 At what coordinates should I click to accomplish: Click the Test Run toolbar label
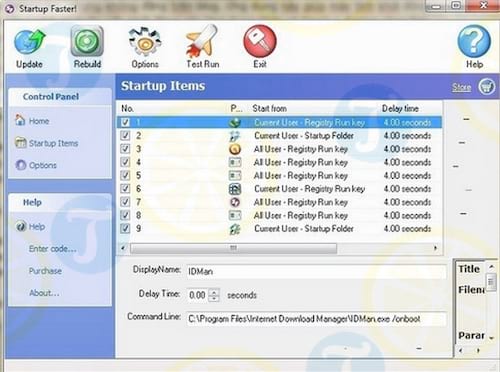[203, 64]
